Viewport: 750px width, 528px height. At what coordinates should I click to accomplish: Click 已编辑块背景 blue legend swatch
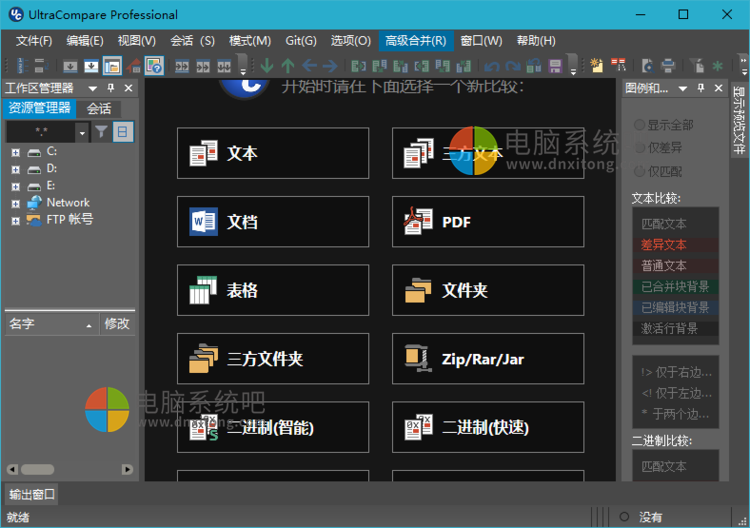pyautogui.click(x=675, y=308)
